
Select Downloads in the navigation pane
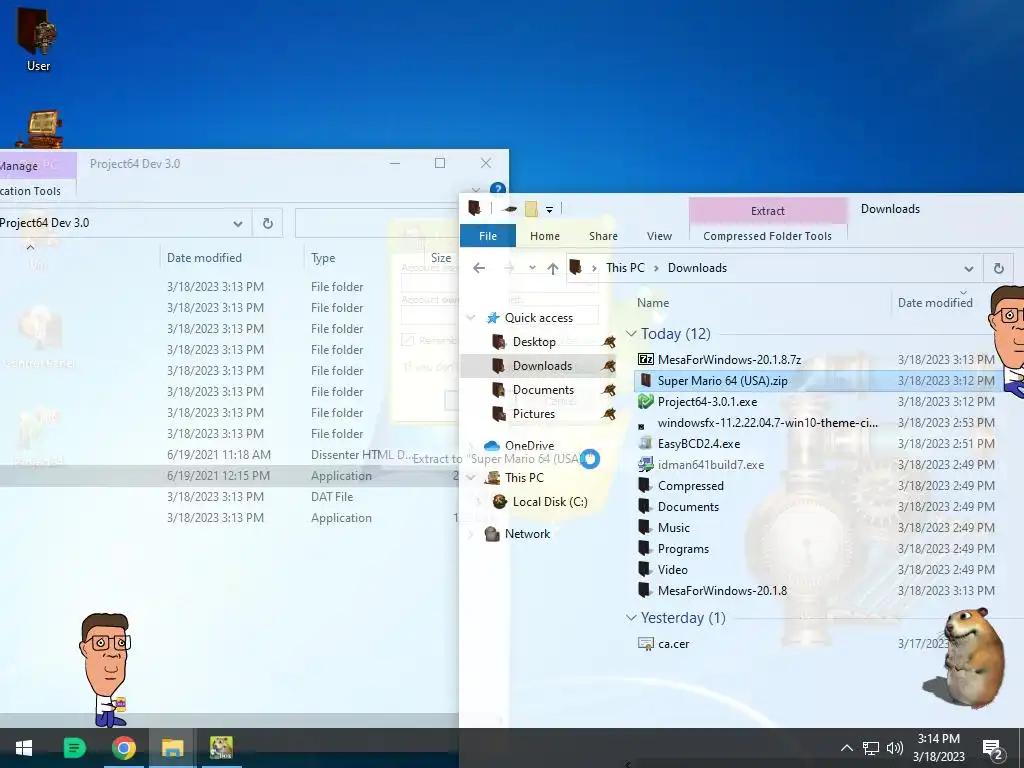542,366
